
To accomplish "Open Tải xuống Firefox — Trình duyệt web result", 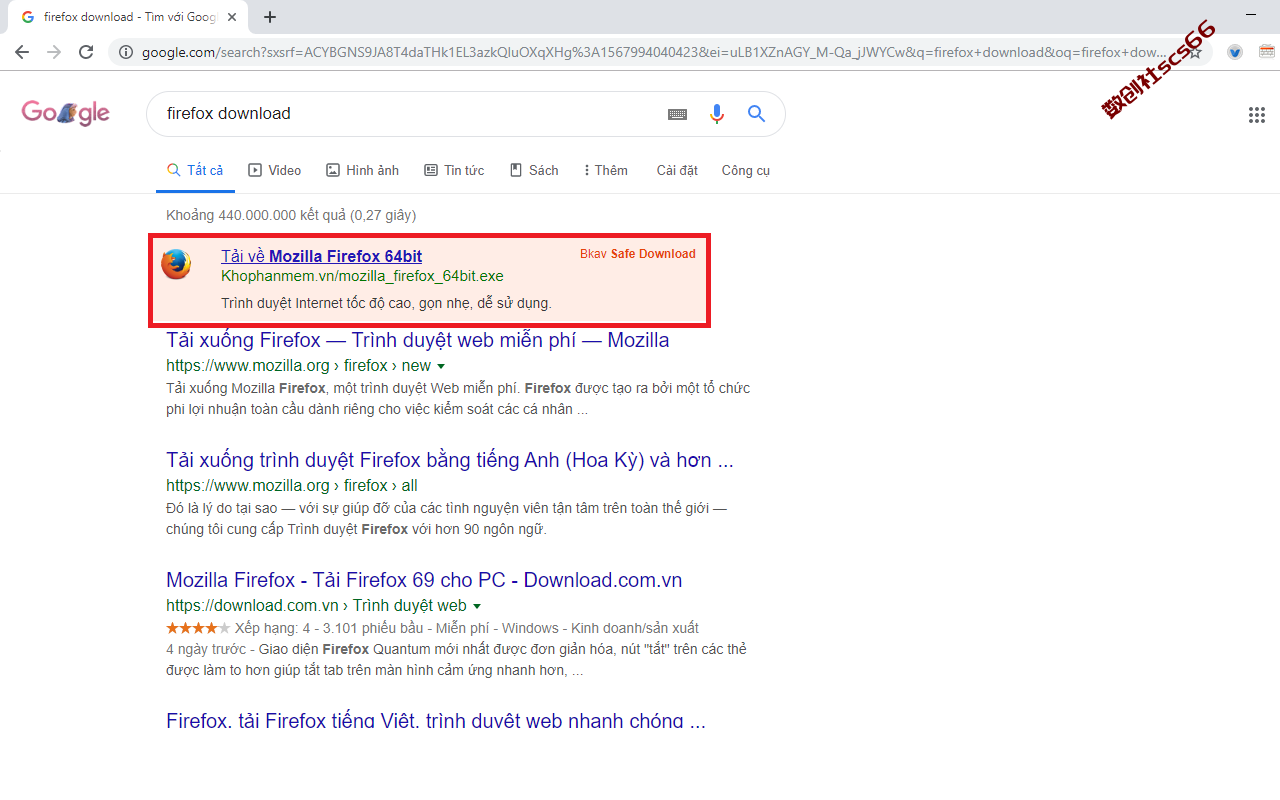I will [x=418, y=340].
